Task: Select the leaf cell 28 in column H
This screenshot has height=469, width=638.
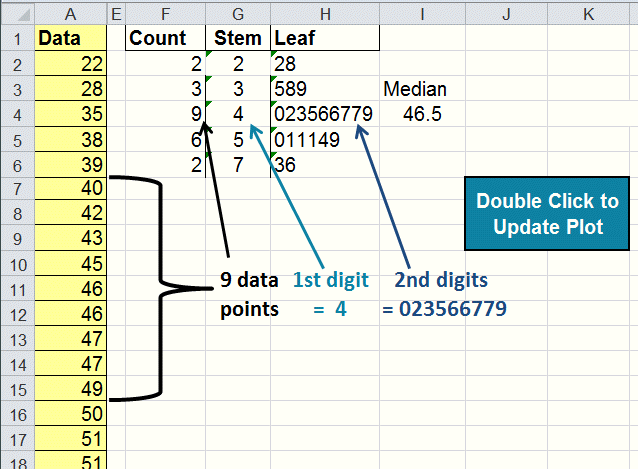Action: (325, 63)
